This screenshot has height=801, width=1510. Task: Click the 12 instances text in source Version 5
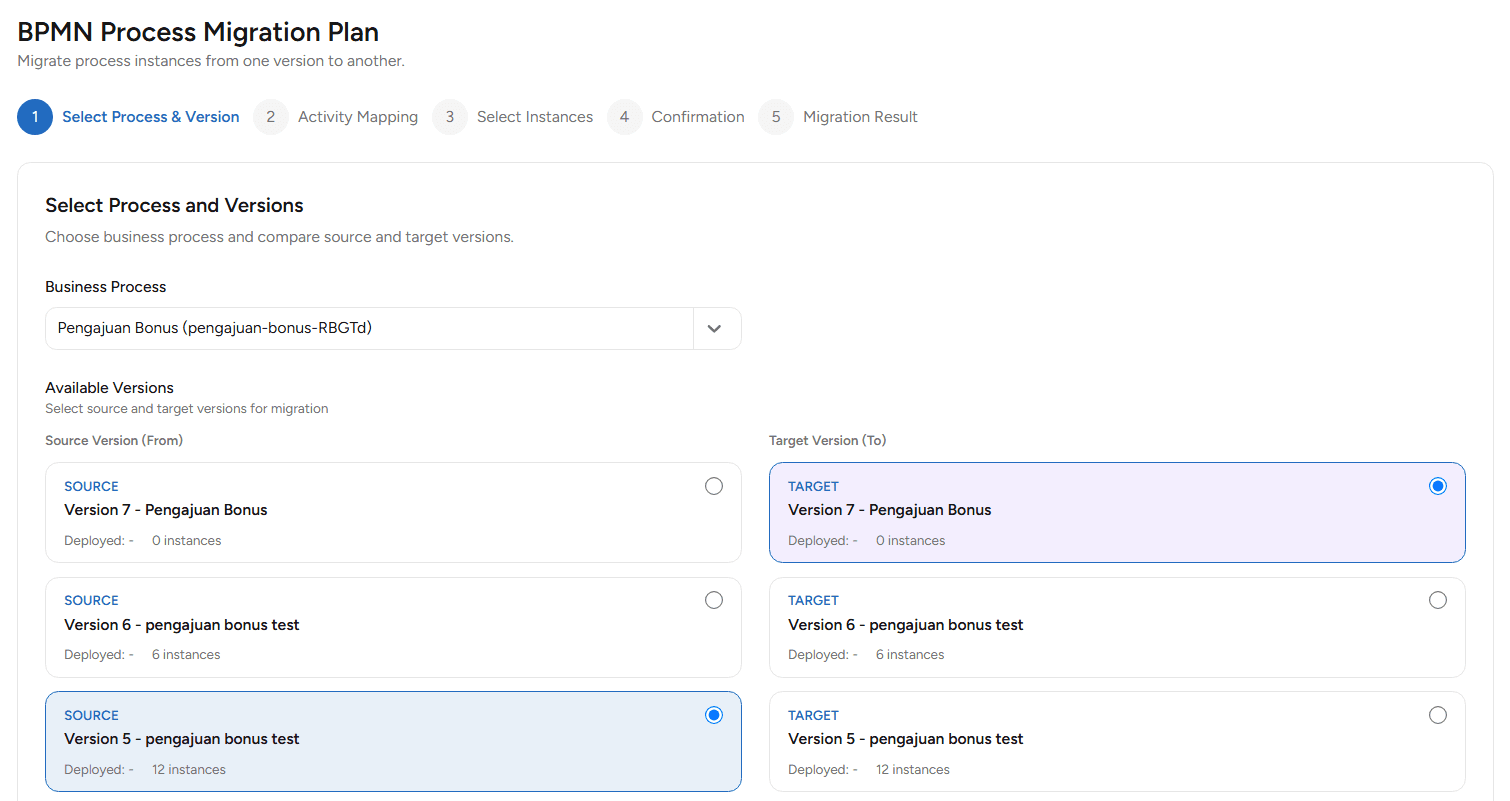[189, 770]
